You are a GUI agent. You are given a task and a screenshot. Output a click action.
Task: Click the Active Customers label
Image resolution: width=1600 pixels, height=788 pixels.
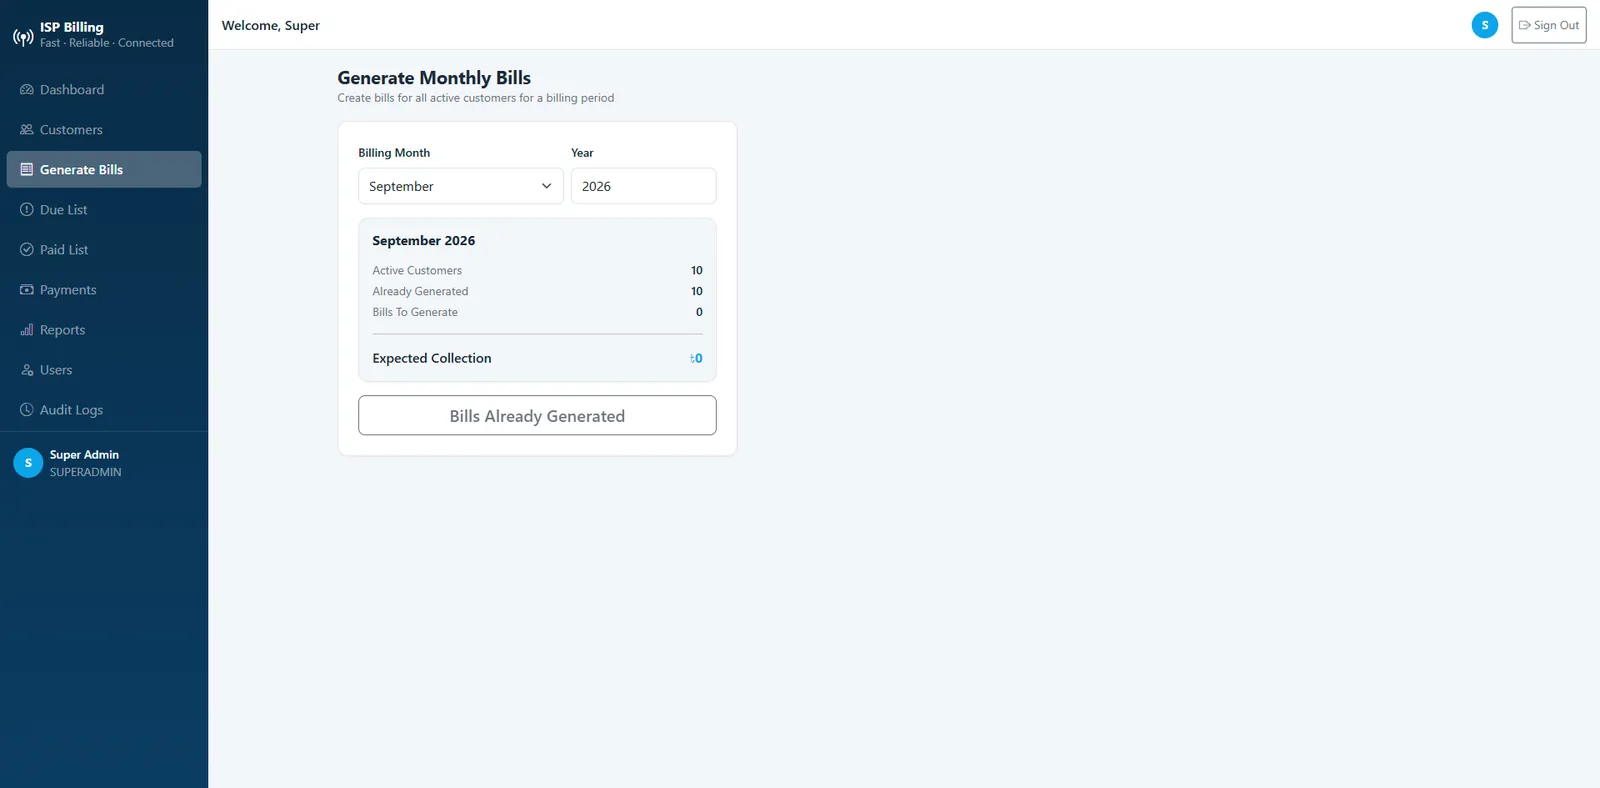pos(417,271)
